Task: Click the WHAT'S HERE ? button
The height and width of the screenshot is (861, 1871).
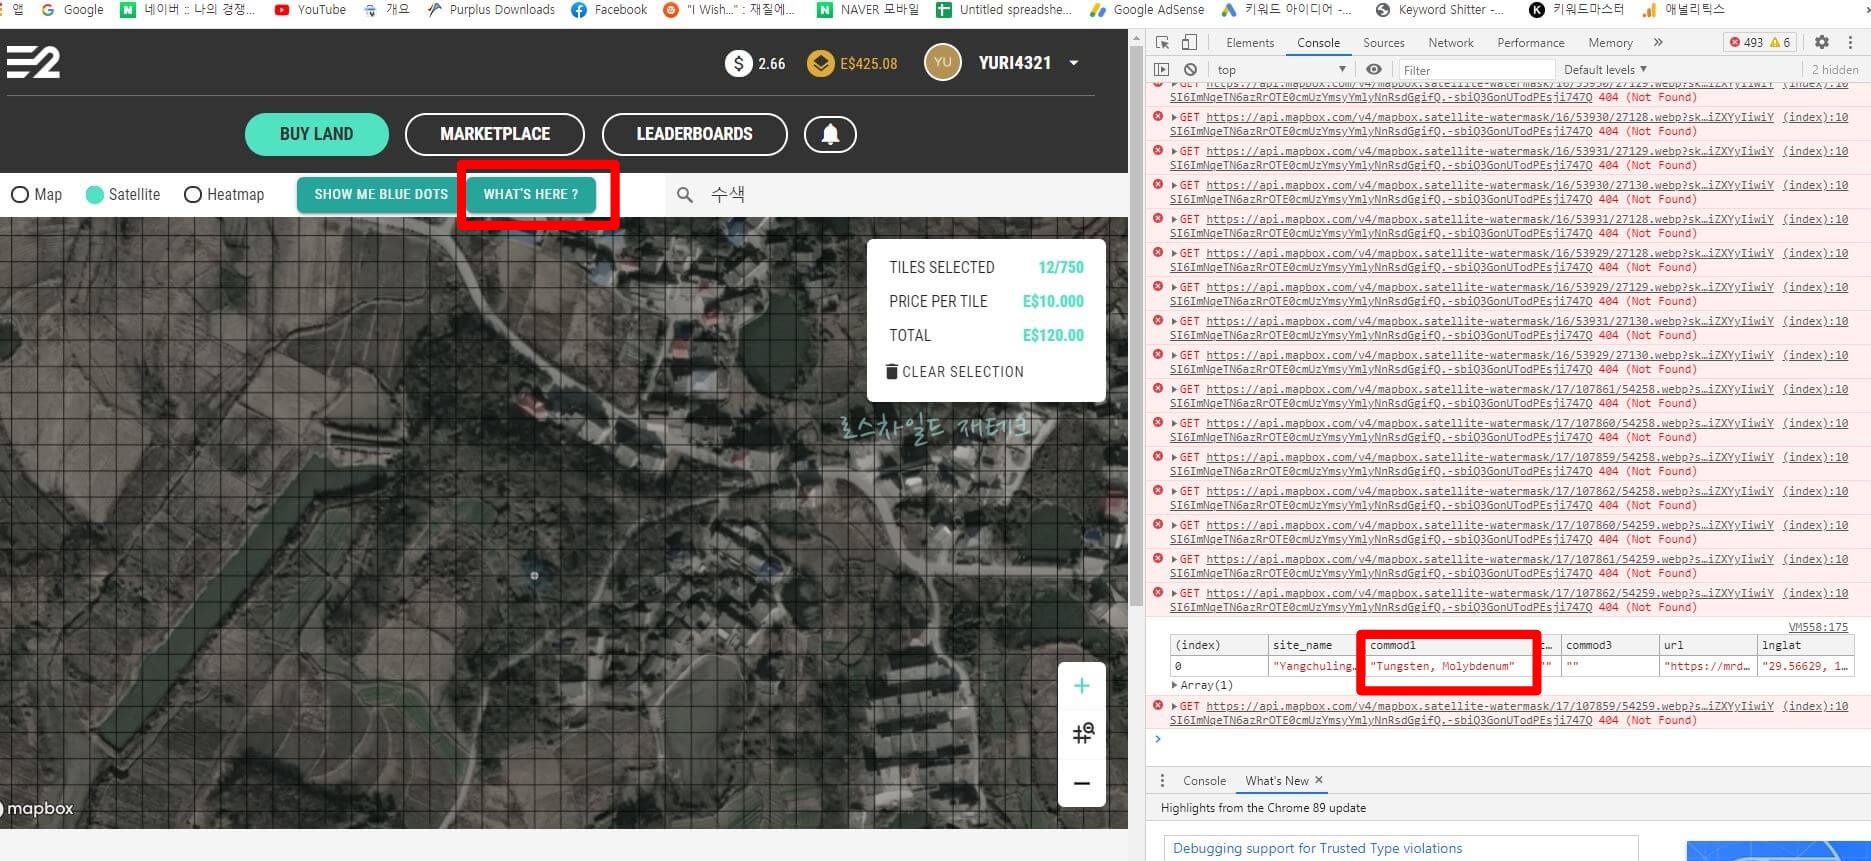Action: coord(531,195)
